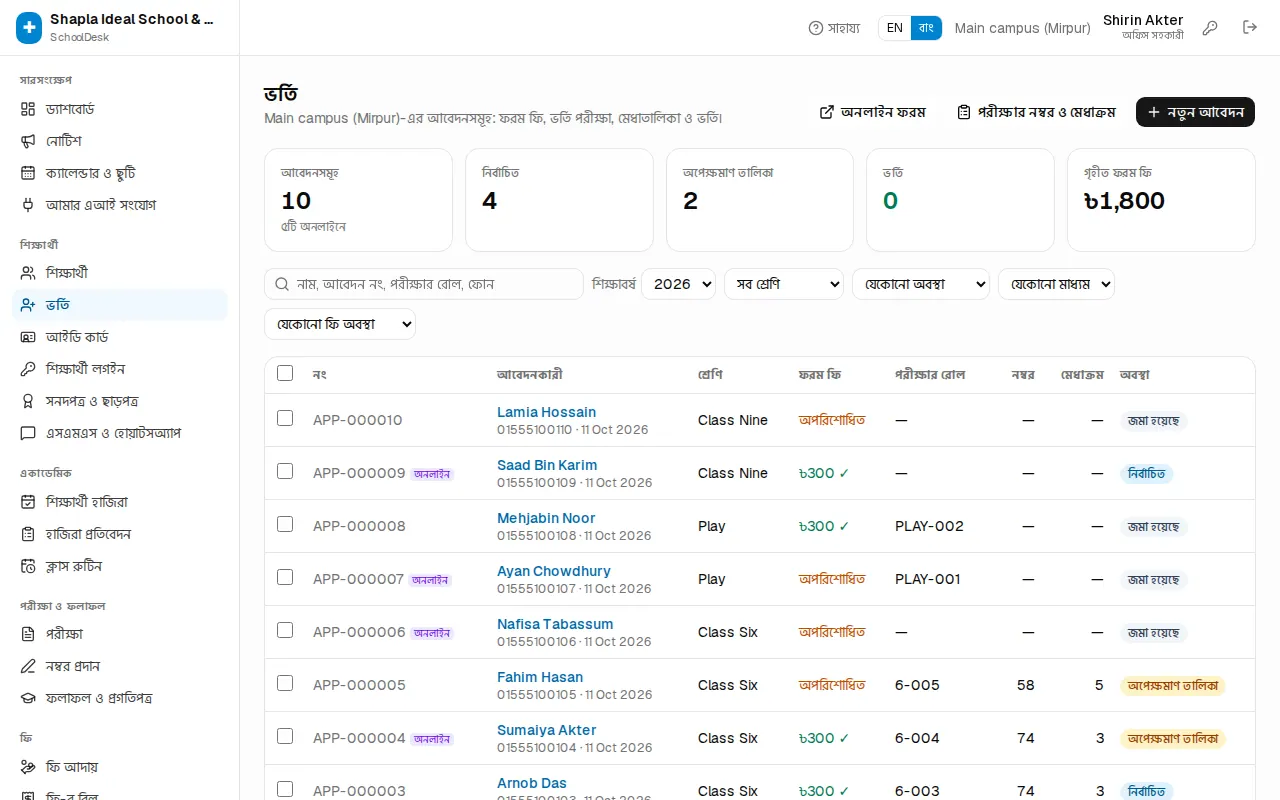
Task: Check the box for APP-000010
Action: 285,418
